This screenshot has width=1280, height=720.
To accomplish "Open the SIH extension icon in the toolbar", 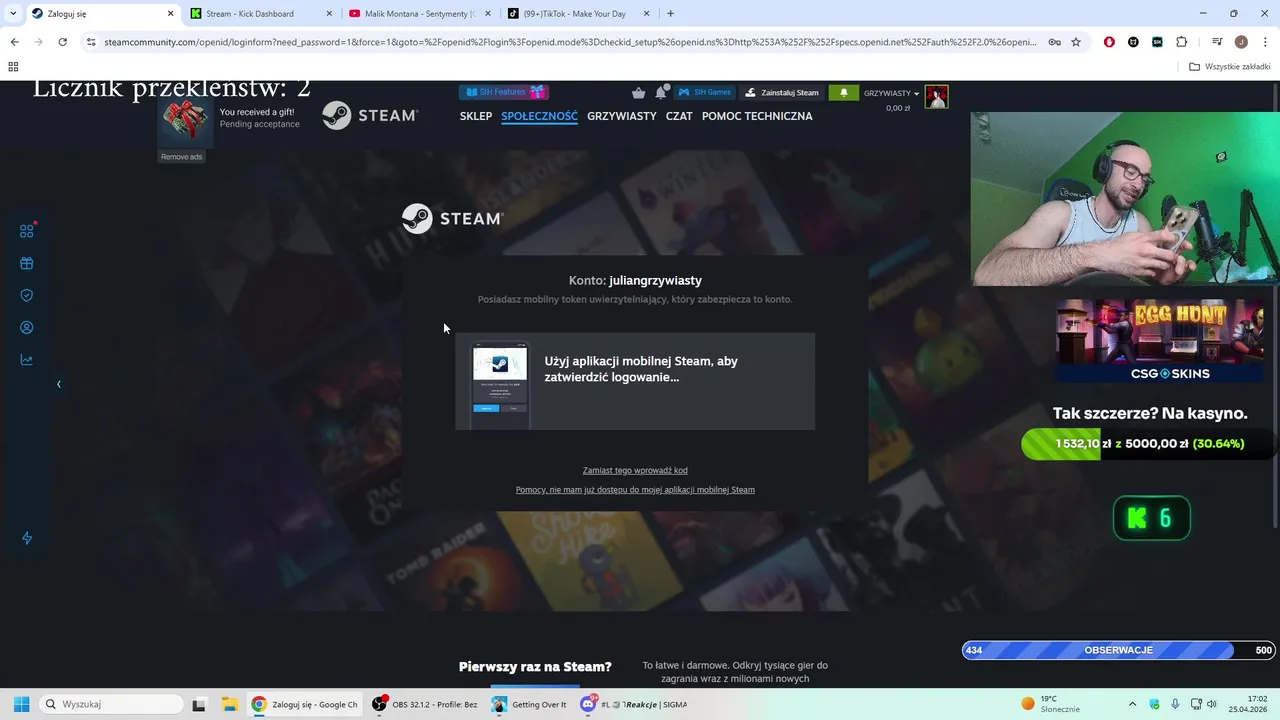I will [1157, 42].
